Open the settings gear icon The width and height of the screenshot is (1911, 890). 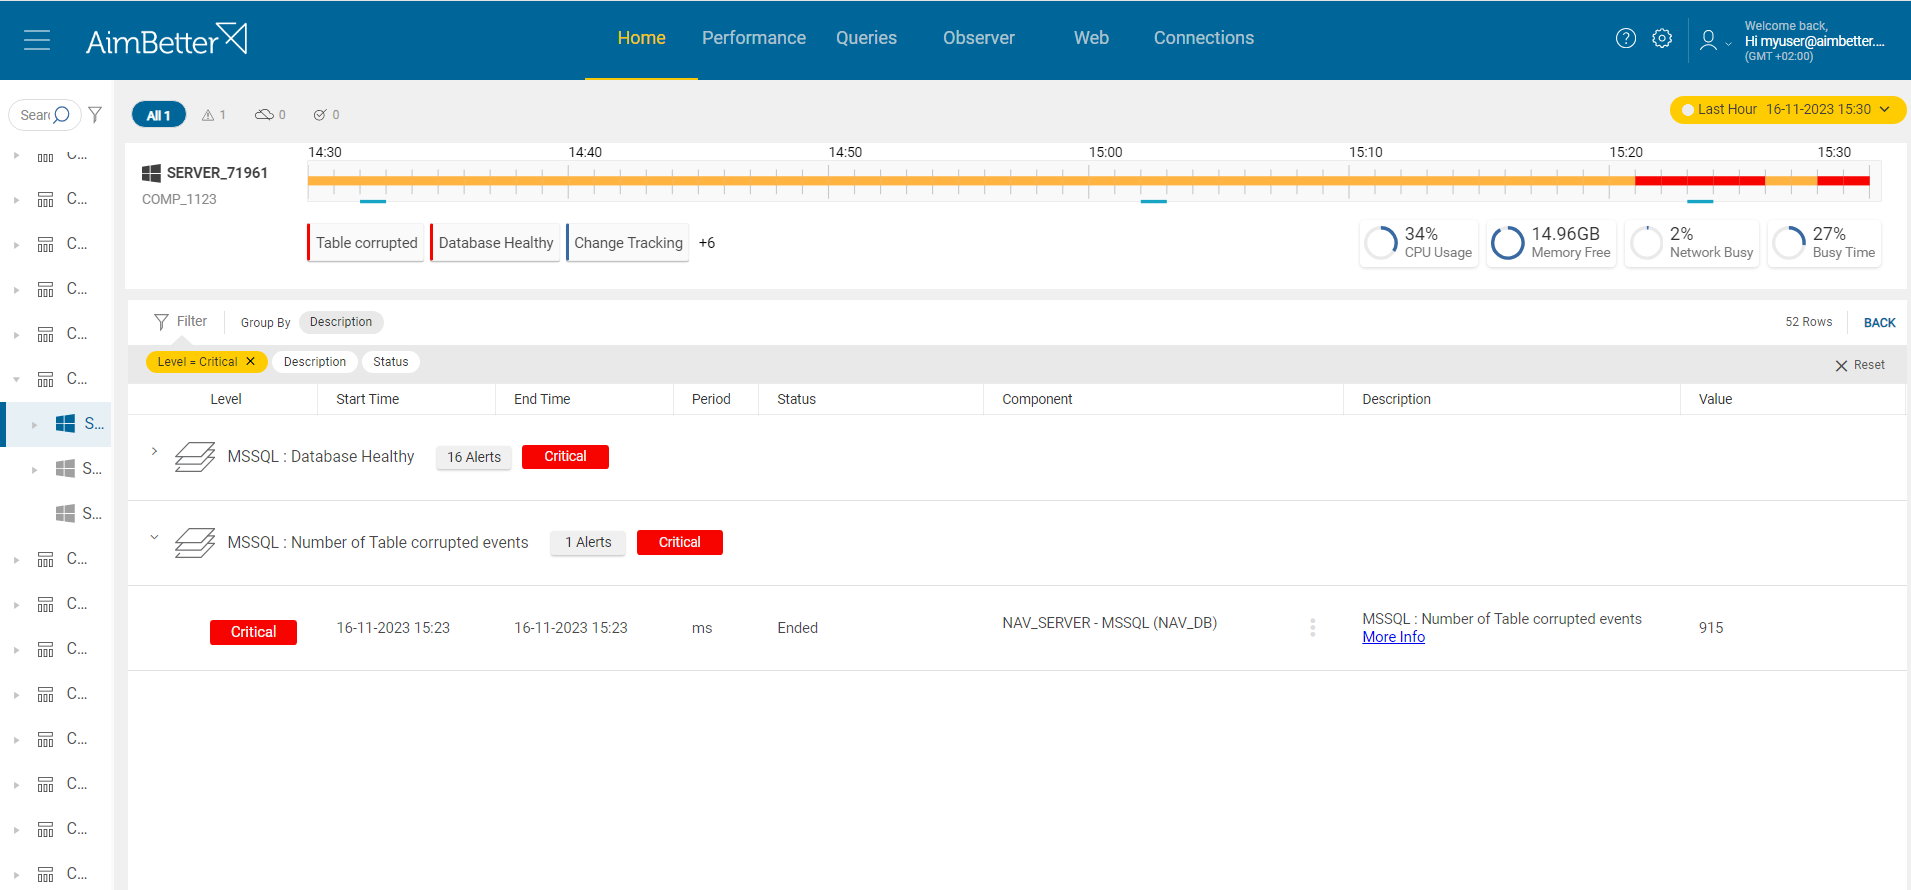coord(1662,38)
